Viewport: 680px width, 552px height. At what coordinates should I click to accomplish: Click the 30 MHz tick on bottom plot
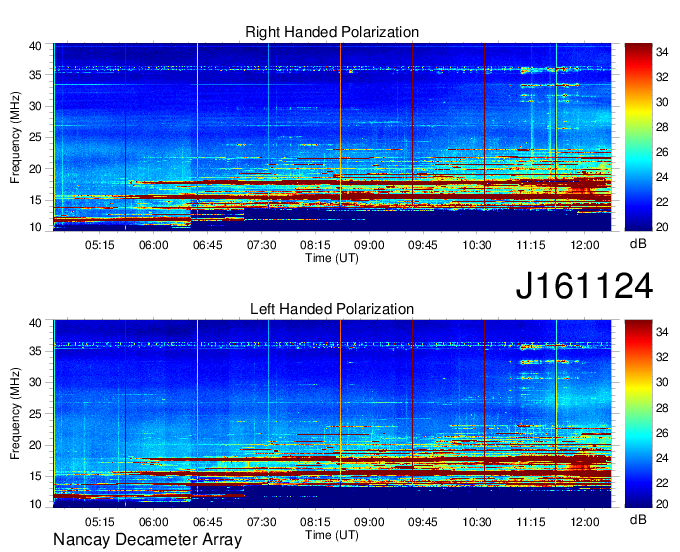(x=36, y=382)
